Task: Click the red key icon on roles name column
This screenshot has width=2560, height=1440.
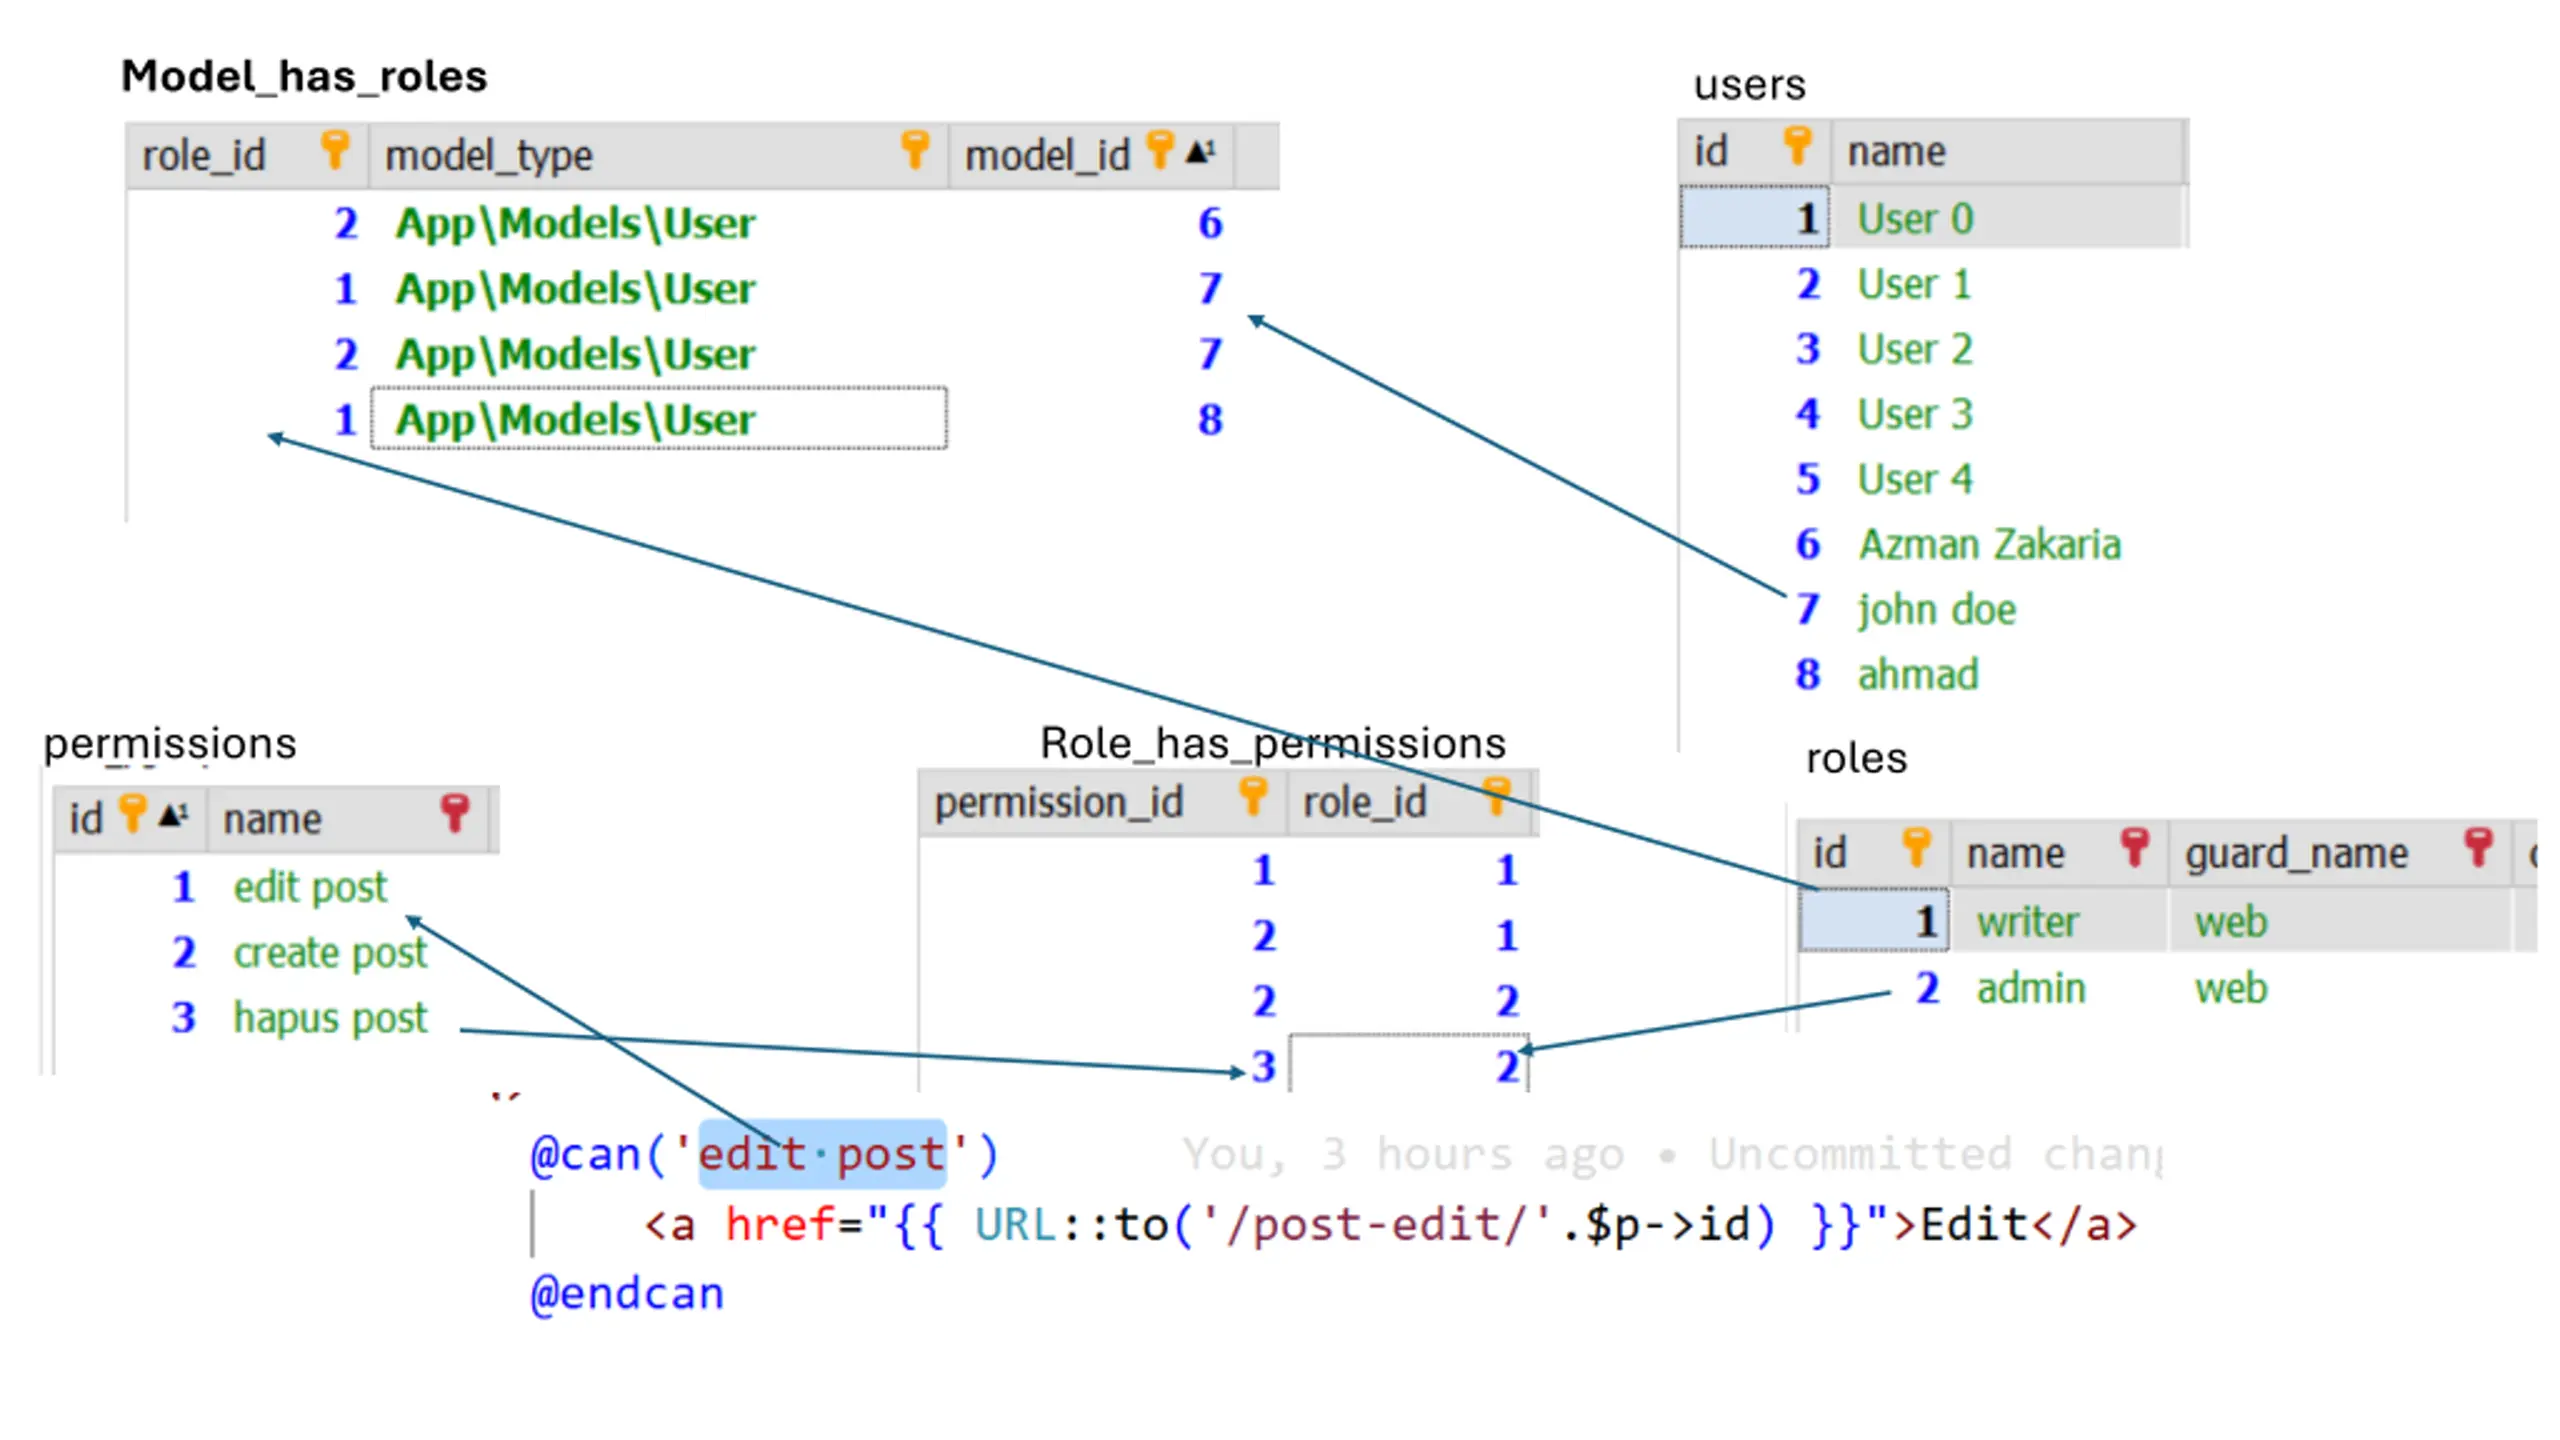Action: 2133,847
